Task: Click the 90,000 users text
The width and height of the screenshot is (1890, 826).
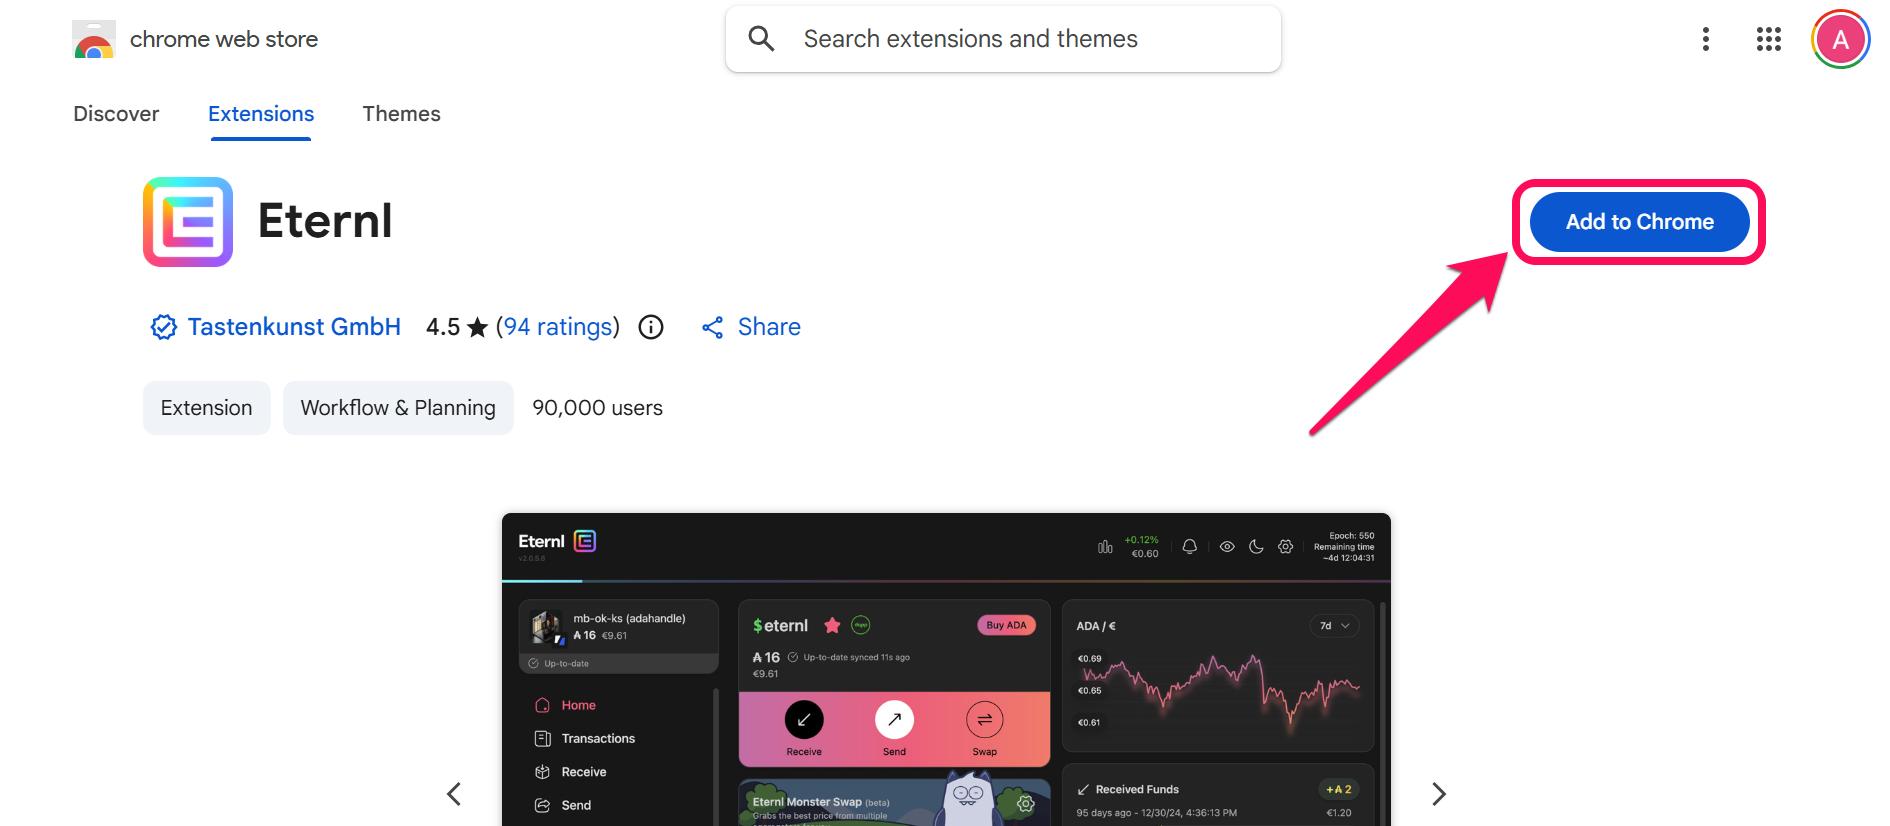Action: tap(598, 408)
